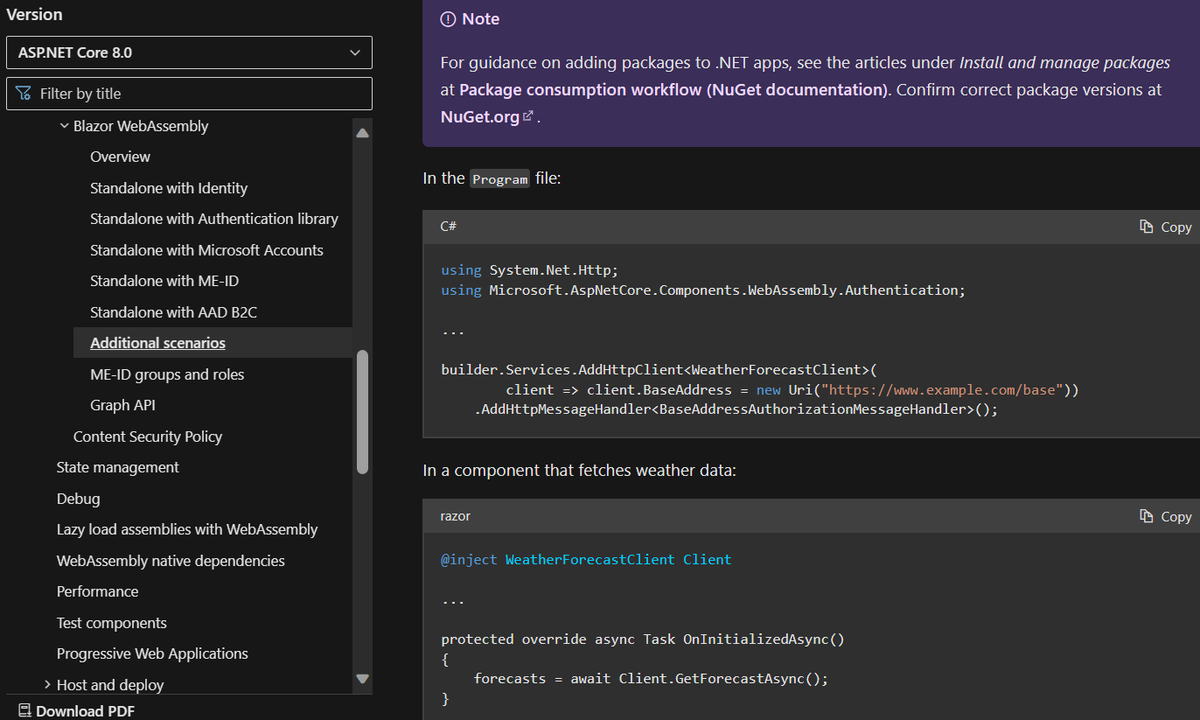Open the Package consumption workflow link
The height and width of the screenshot is (720, 1200).
pyautogui.click(x=673, y=89)
